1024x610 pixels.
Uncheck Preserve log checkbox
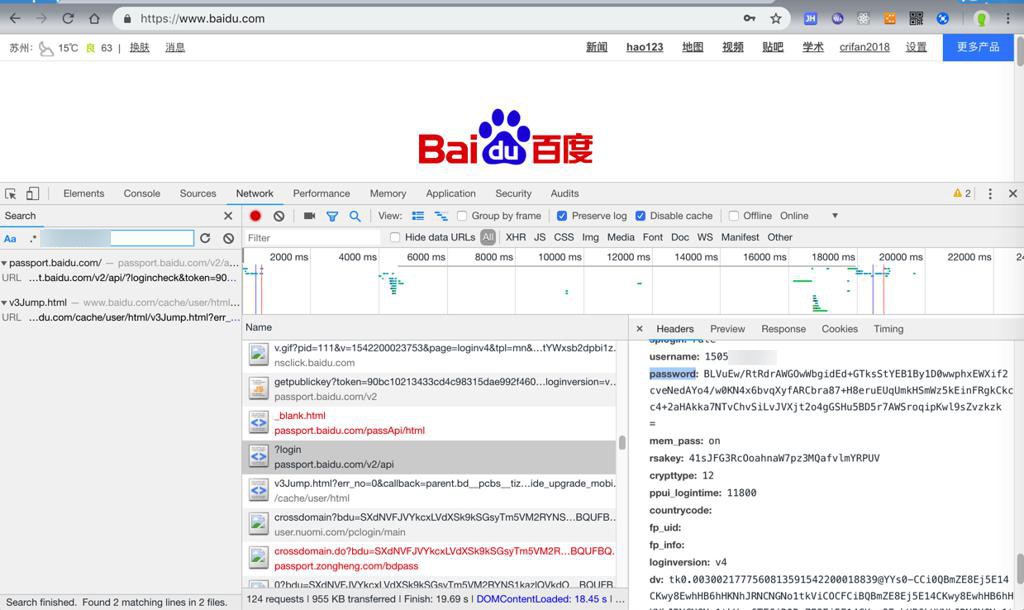pyautogui.click(x=562, y=216)
